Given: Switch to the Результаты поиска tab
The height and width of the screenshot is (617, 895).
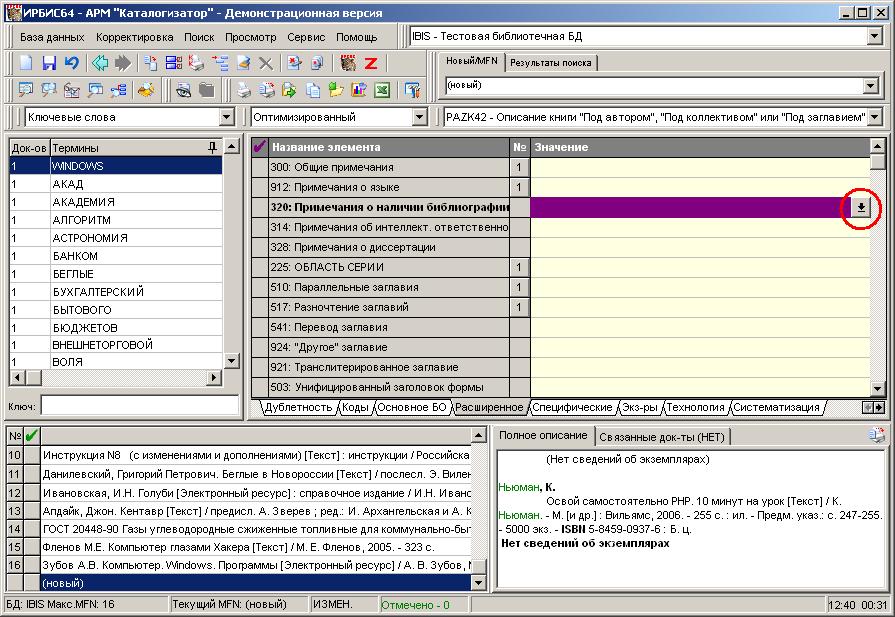Looking at the screenshot, I should [x=551, y=63].
